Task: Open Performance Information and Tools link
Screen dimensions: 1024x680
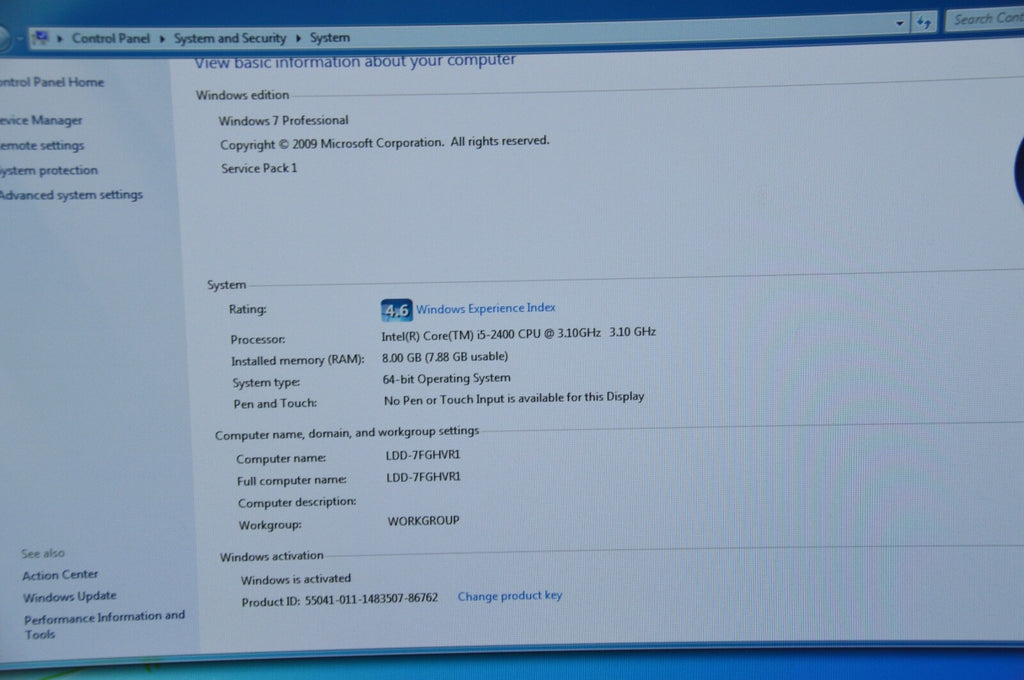Action: coord(104,624)
